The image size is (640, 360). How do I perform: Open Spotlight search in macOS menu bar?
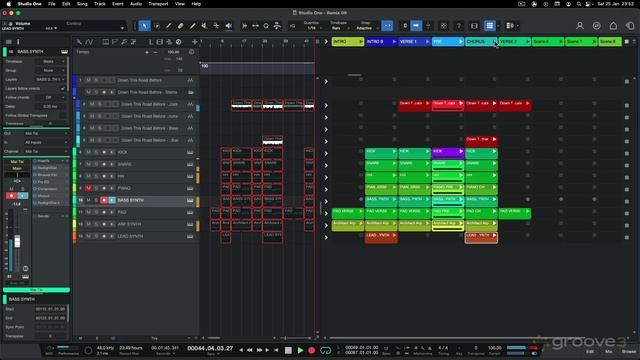coord(578,4)
